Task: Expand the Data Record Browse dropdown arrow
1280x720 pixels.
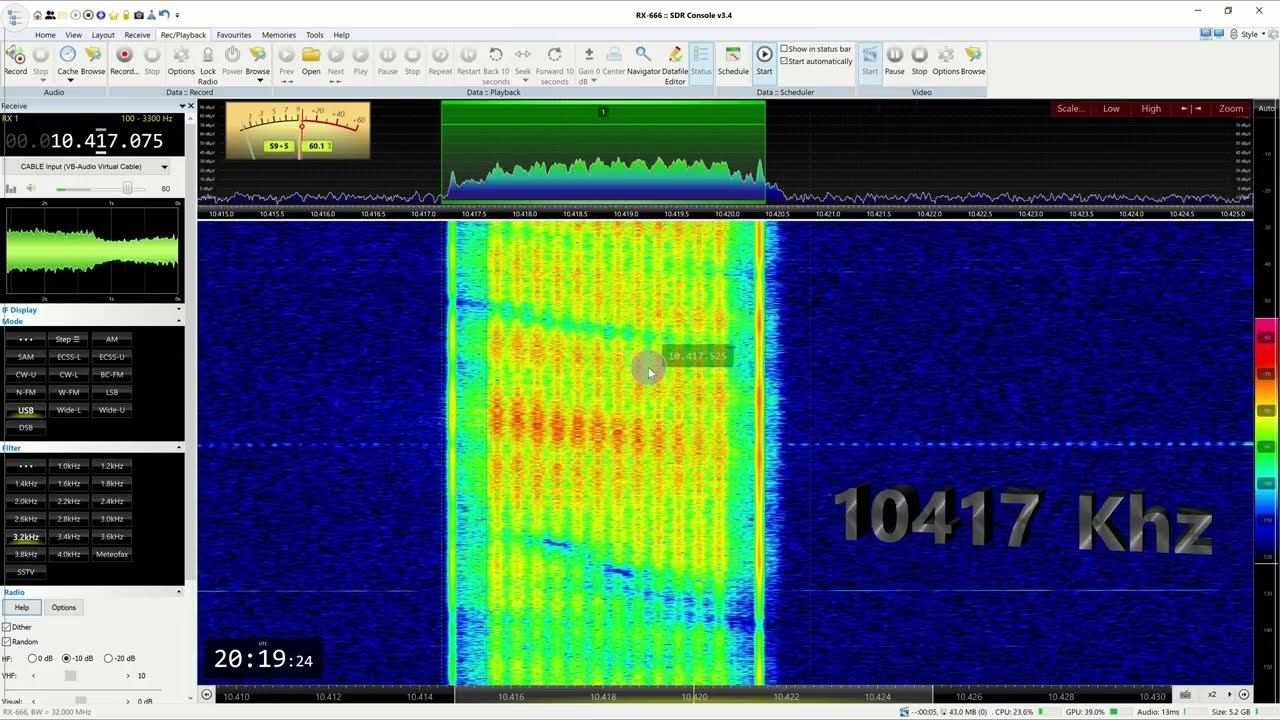Action: (x=258, y=81)
